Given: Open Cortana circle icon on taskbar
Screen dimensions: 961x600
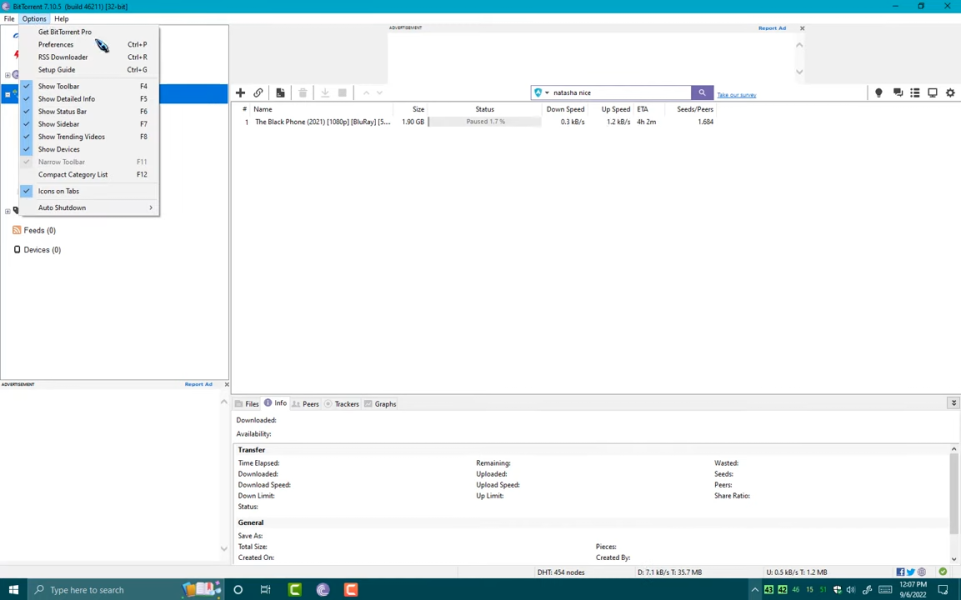Looking at the screenshot, I should pos(238,590).
